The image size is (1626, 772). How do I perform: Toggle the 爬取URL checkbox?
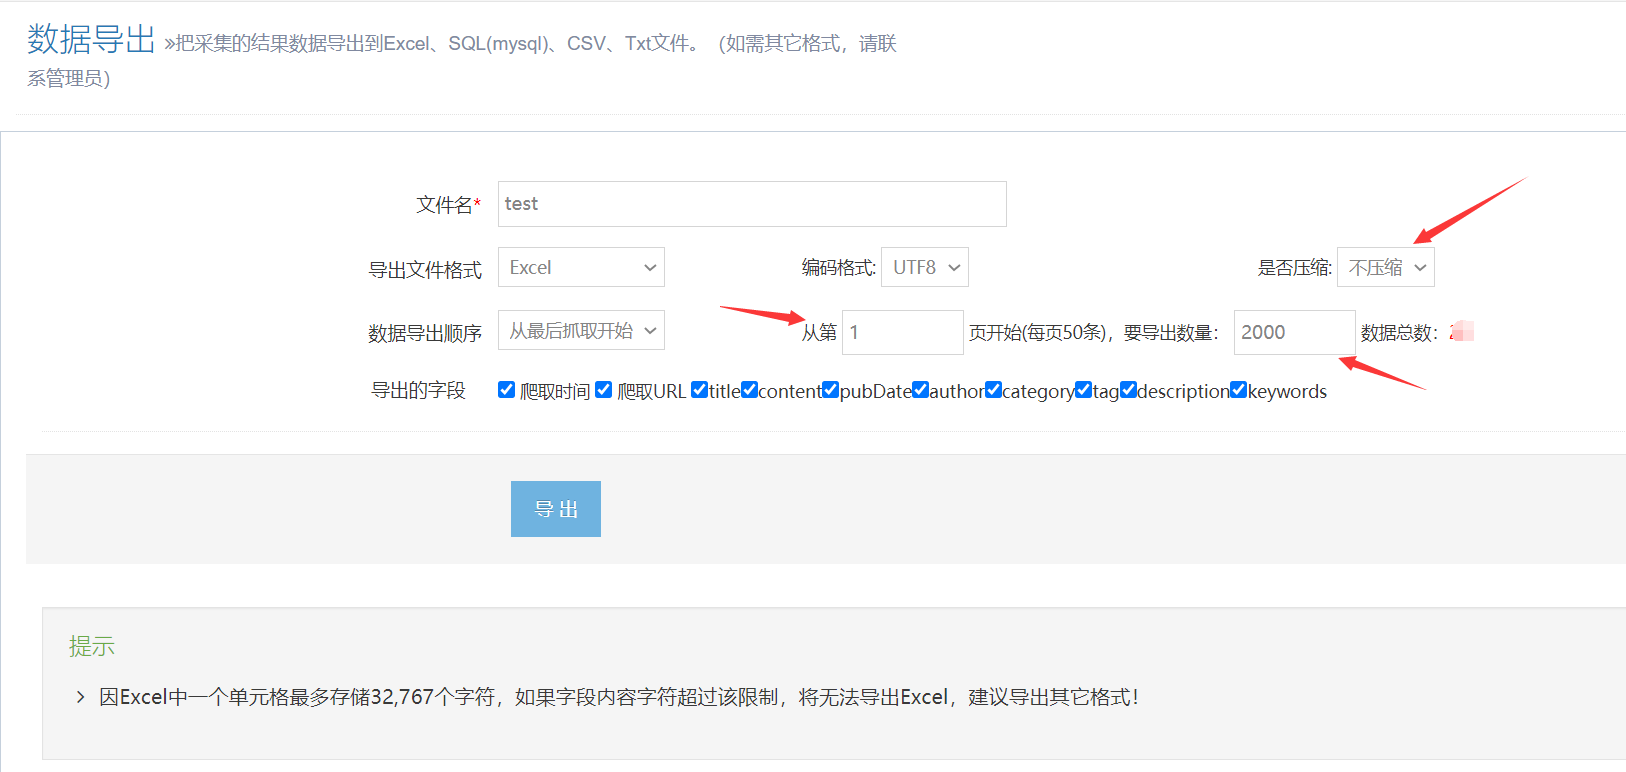tap(603, 390)
